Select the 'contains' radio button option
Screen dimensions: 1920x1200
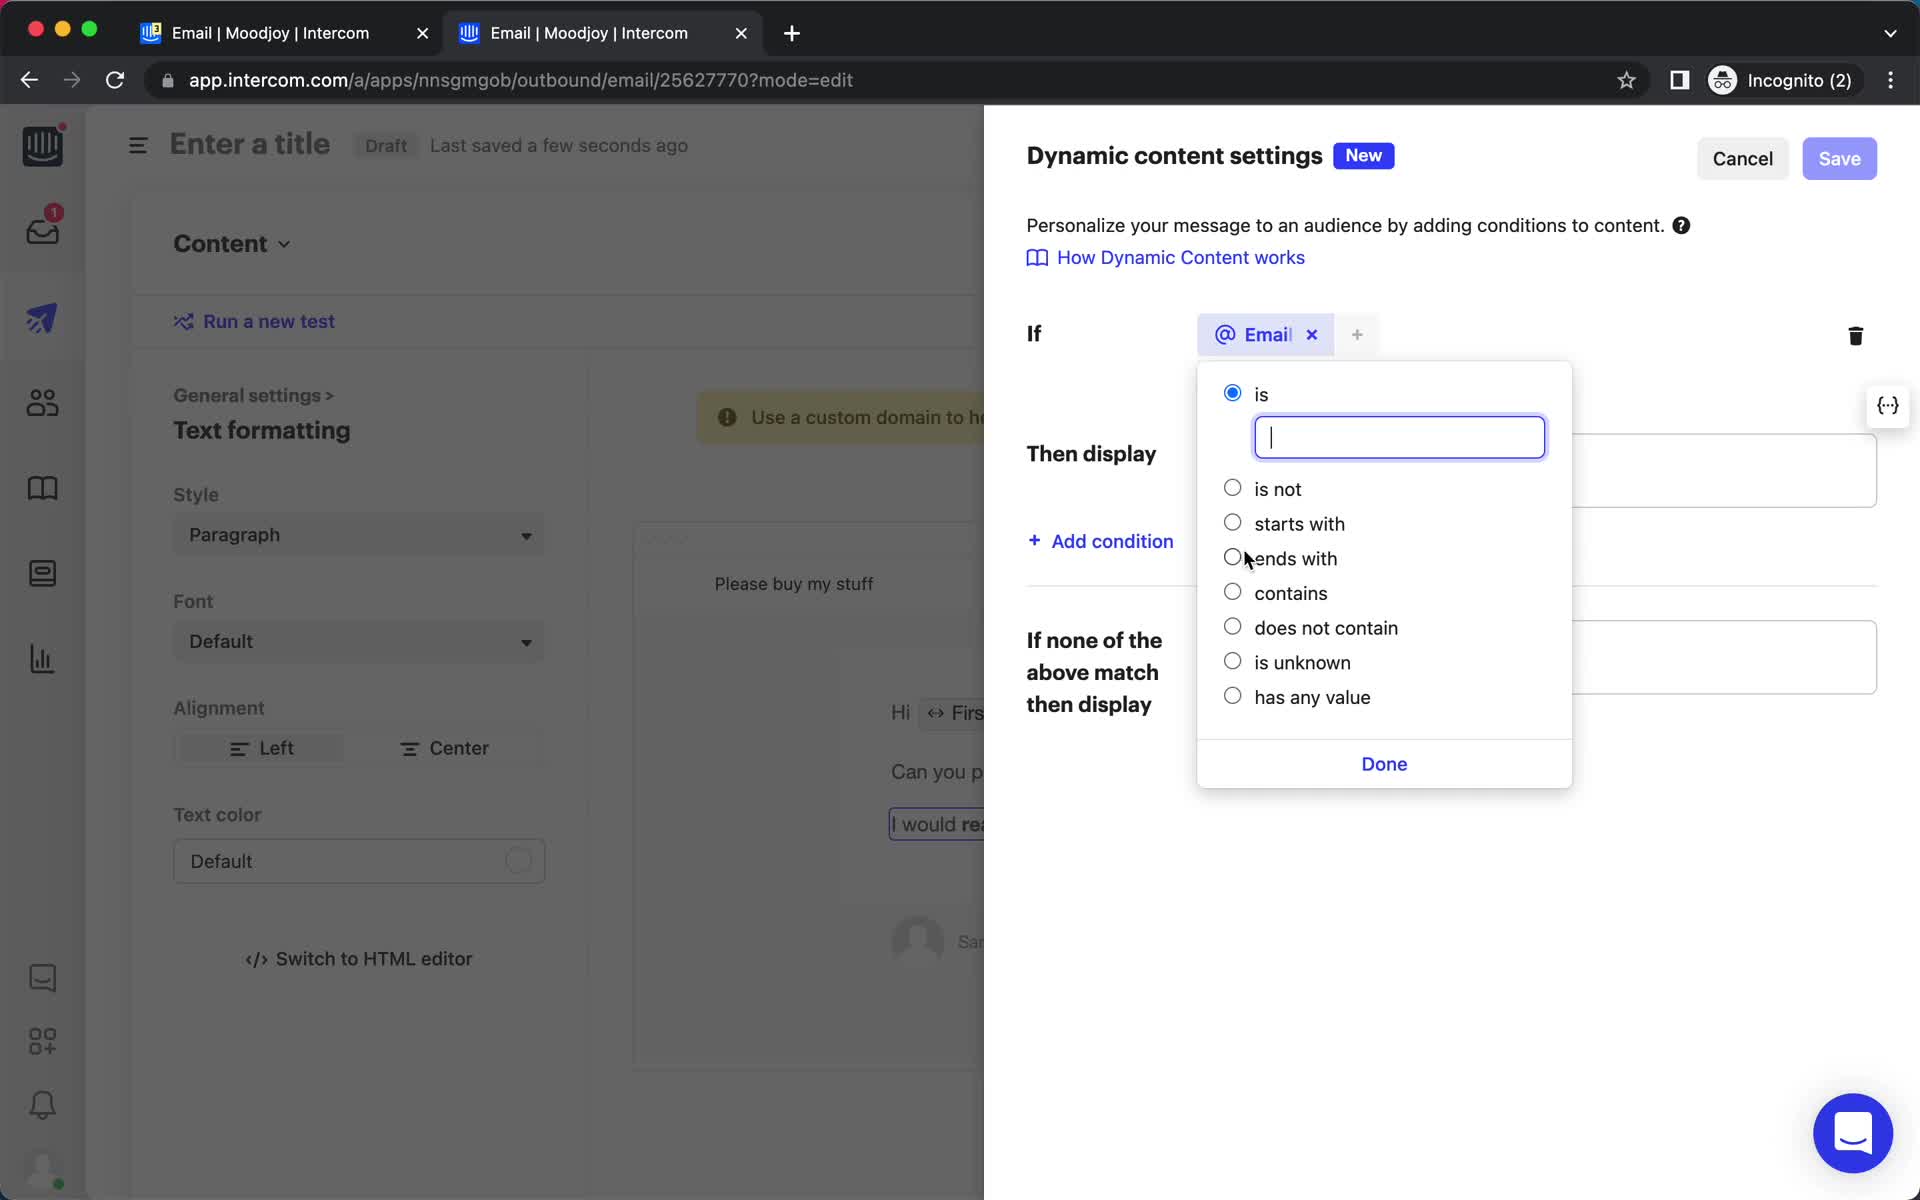point(1230,592)
